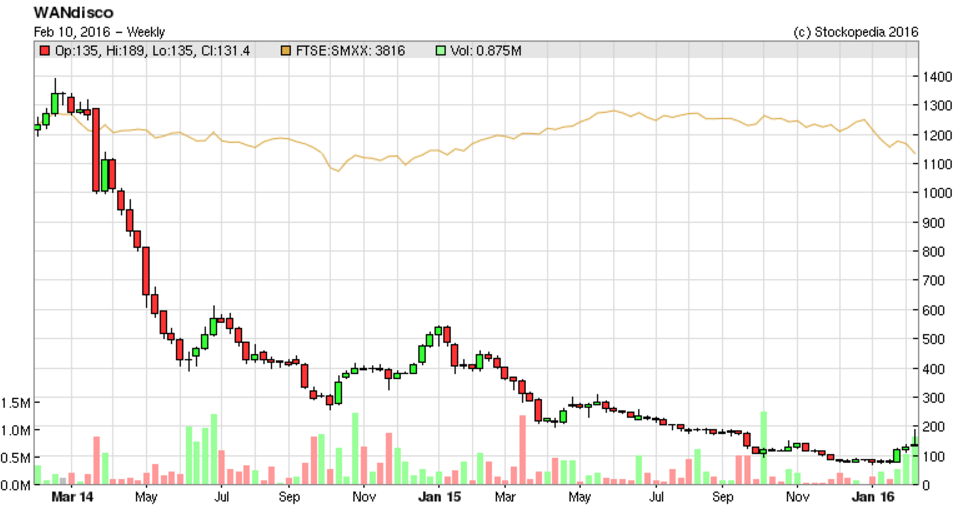Screen dimensions: 965x520
Task: Click the 1.0M volume axis label
Action: pyautogui.click(x=15, y=430)
